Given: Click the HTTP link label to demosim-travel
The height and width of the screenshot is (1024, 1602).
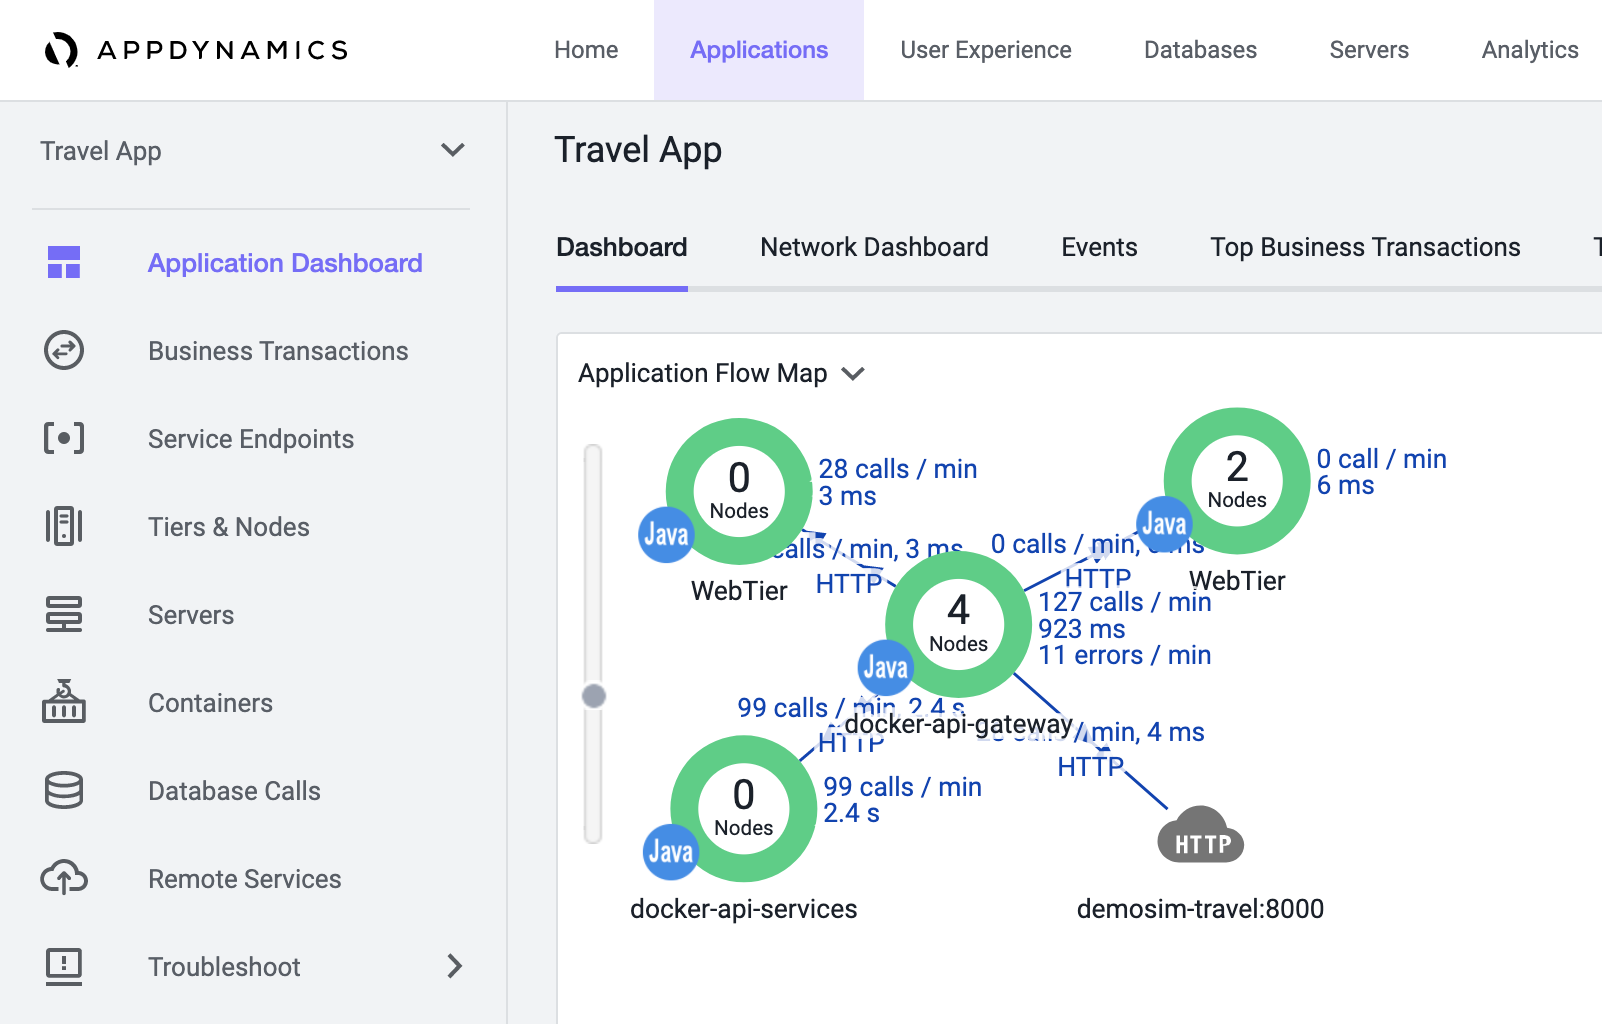Looking at the screenshot, I should pyautogui.click(x=1091, y=767).
